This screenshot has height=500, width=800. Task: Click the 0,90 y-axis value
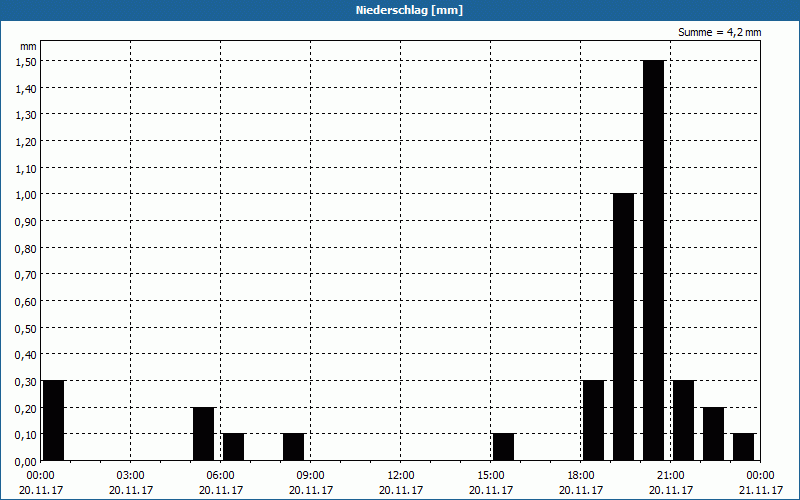(x=26, y=221)
